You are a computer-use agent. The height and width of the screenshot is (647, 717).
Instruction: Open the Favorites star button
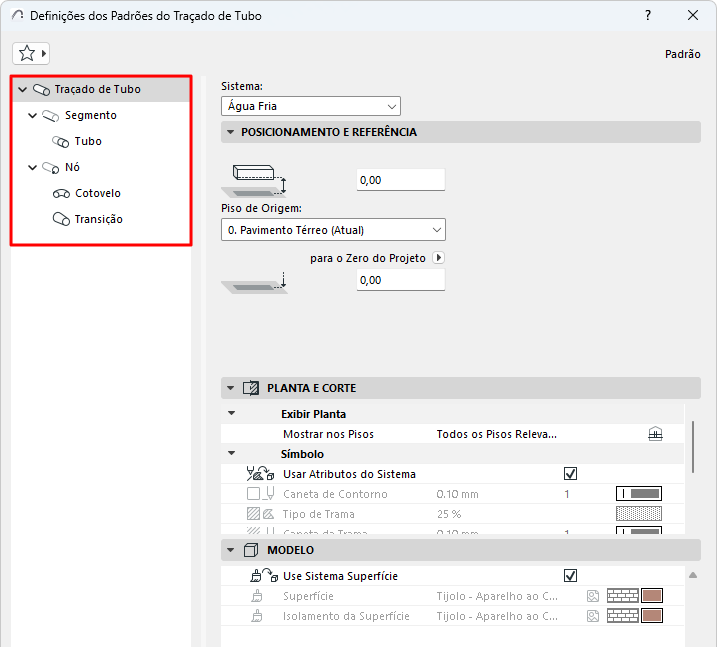point(30,54)
